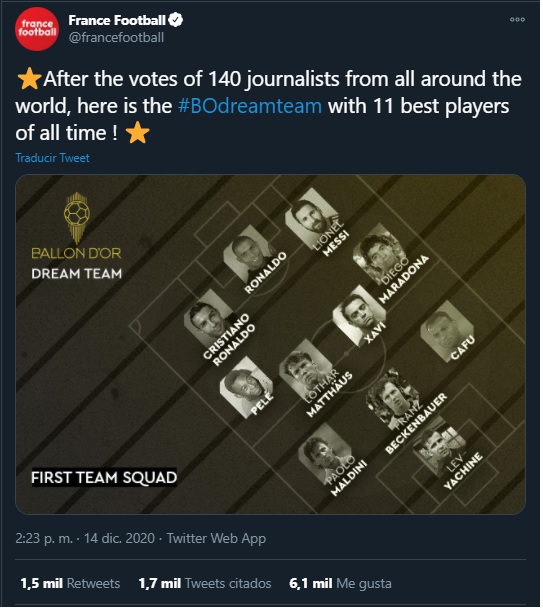This screenshot has width=543, height=608.
Task: Open the Ballon d'Or trophy logo in image
Action: 77,217
